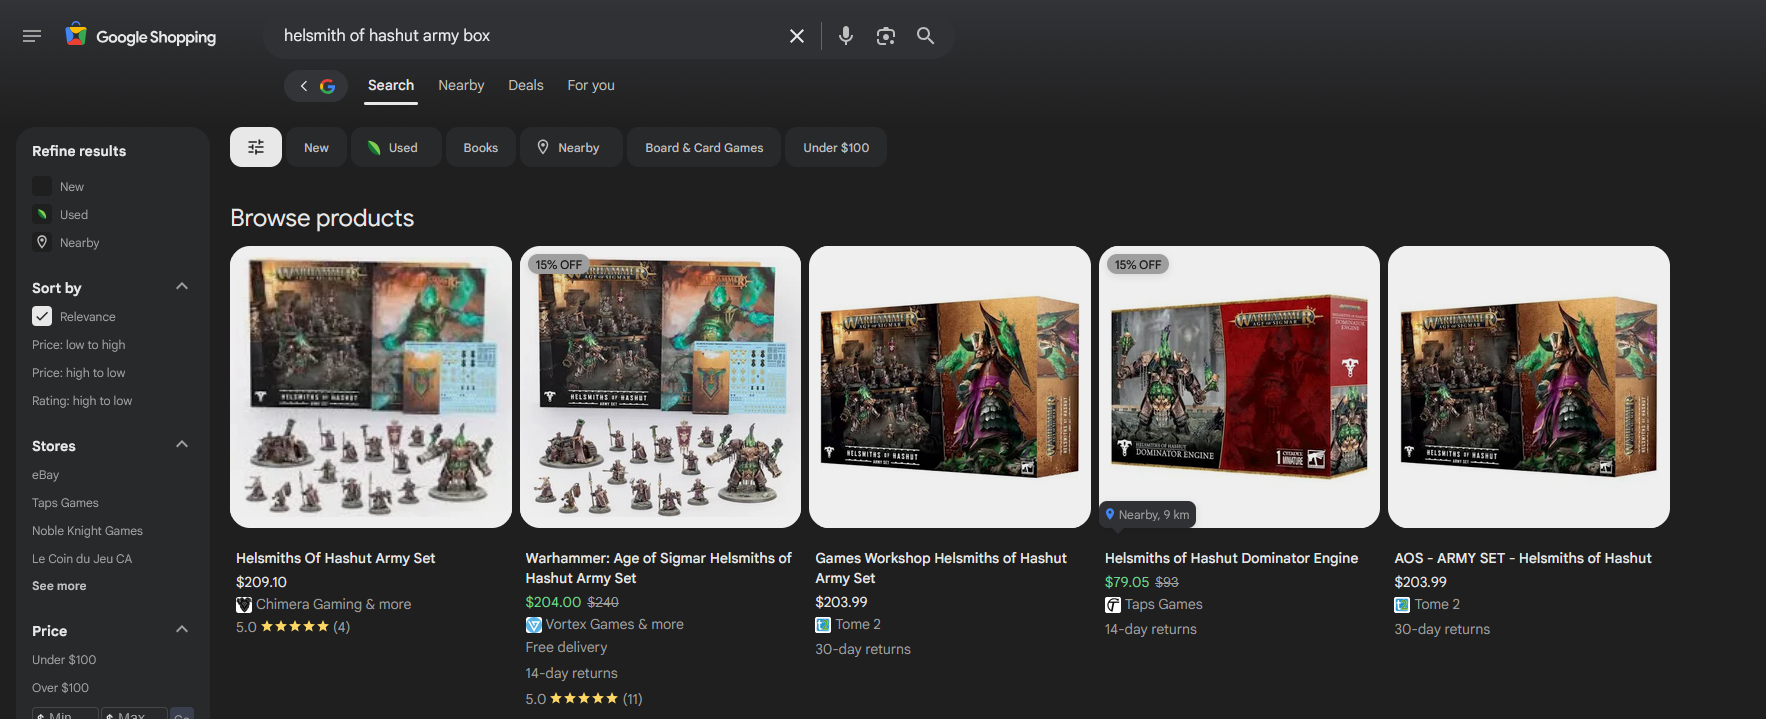Start voice search with the microphone

pos(846,36)
